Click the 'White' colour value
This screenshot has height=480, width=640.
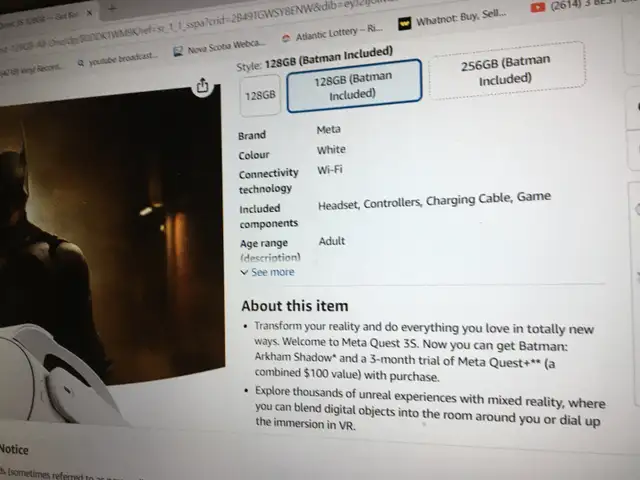tap(331, 149)
